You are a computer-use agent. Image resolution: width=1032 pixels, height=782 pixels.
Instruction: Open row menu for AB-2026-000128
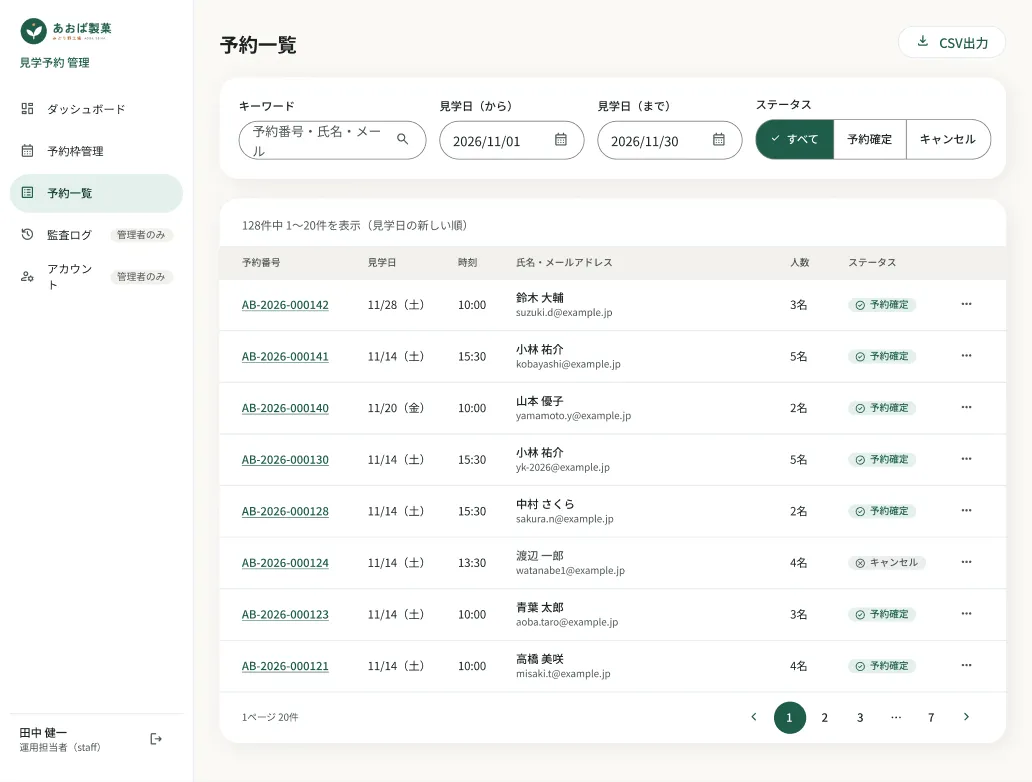pyautogui.click(x=966, y=510)
